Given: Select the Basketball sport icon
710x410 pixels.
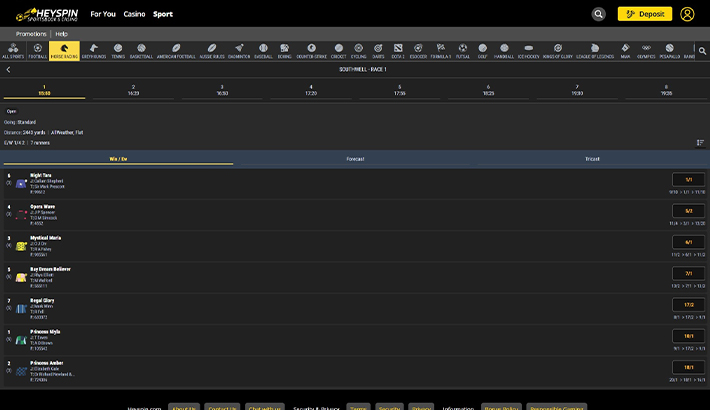Looking at the screenshot, I should [x=141, y=50].
